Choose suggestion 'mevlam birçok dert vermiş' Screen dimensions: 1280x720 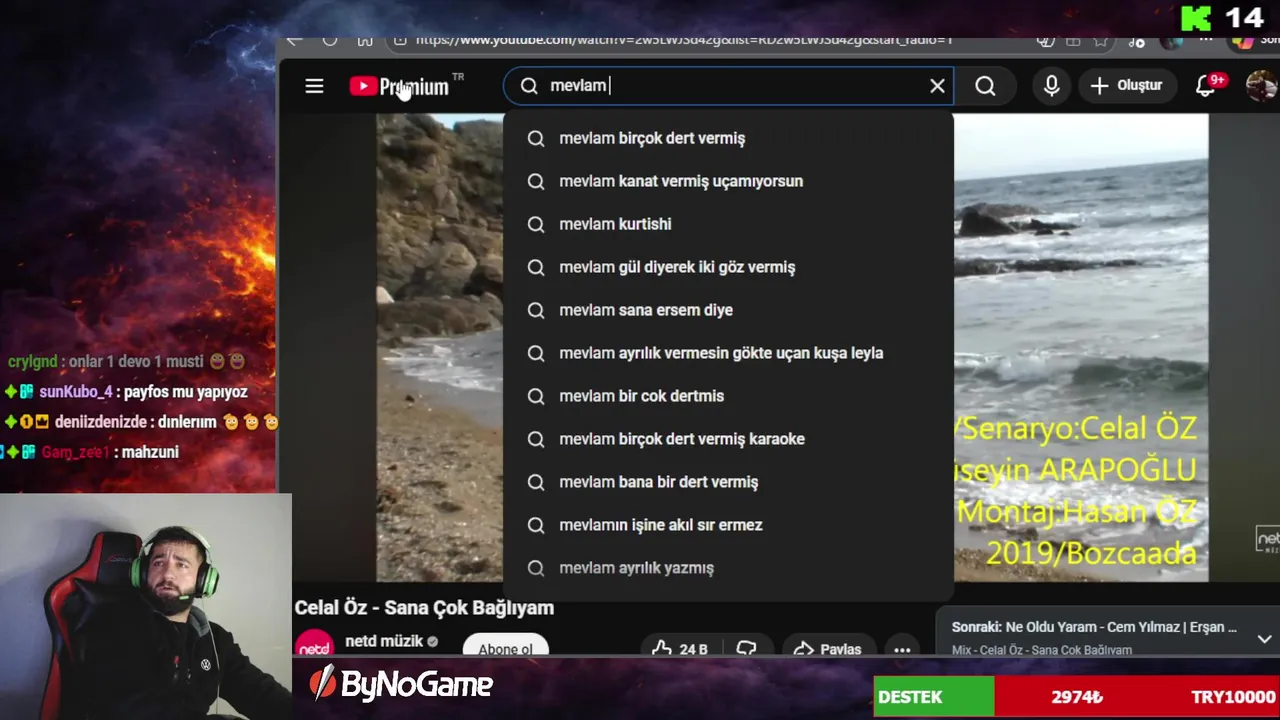[728, 138]
